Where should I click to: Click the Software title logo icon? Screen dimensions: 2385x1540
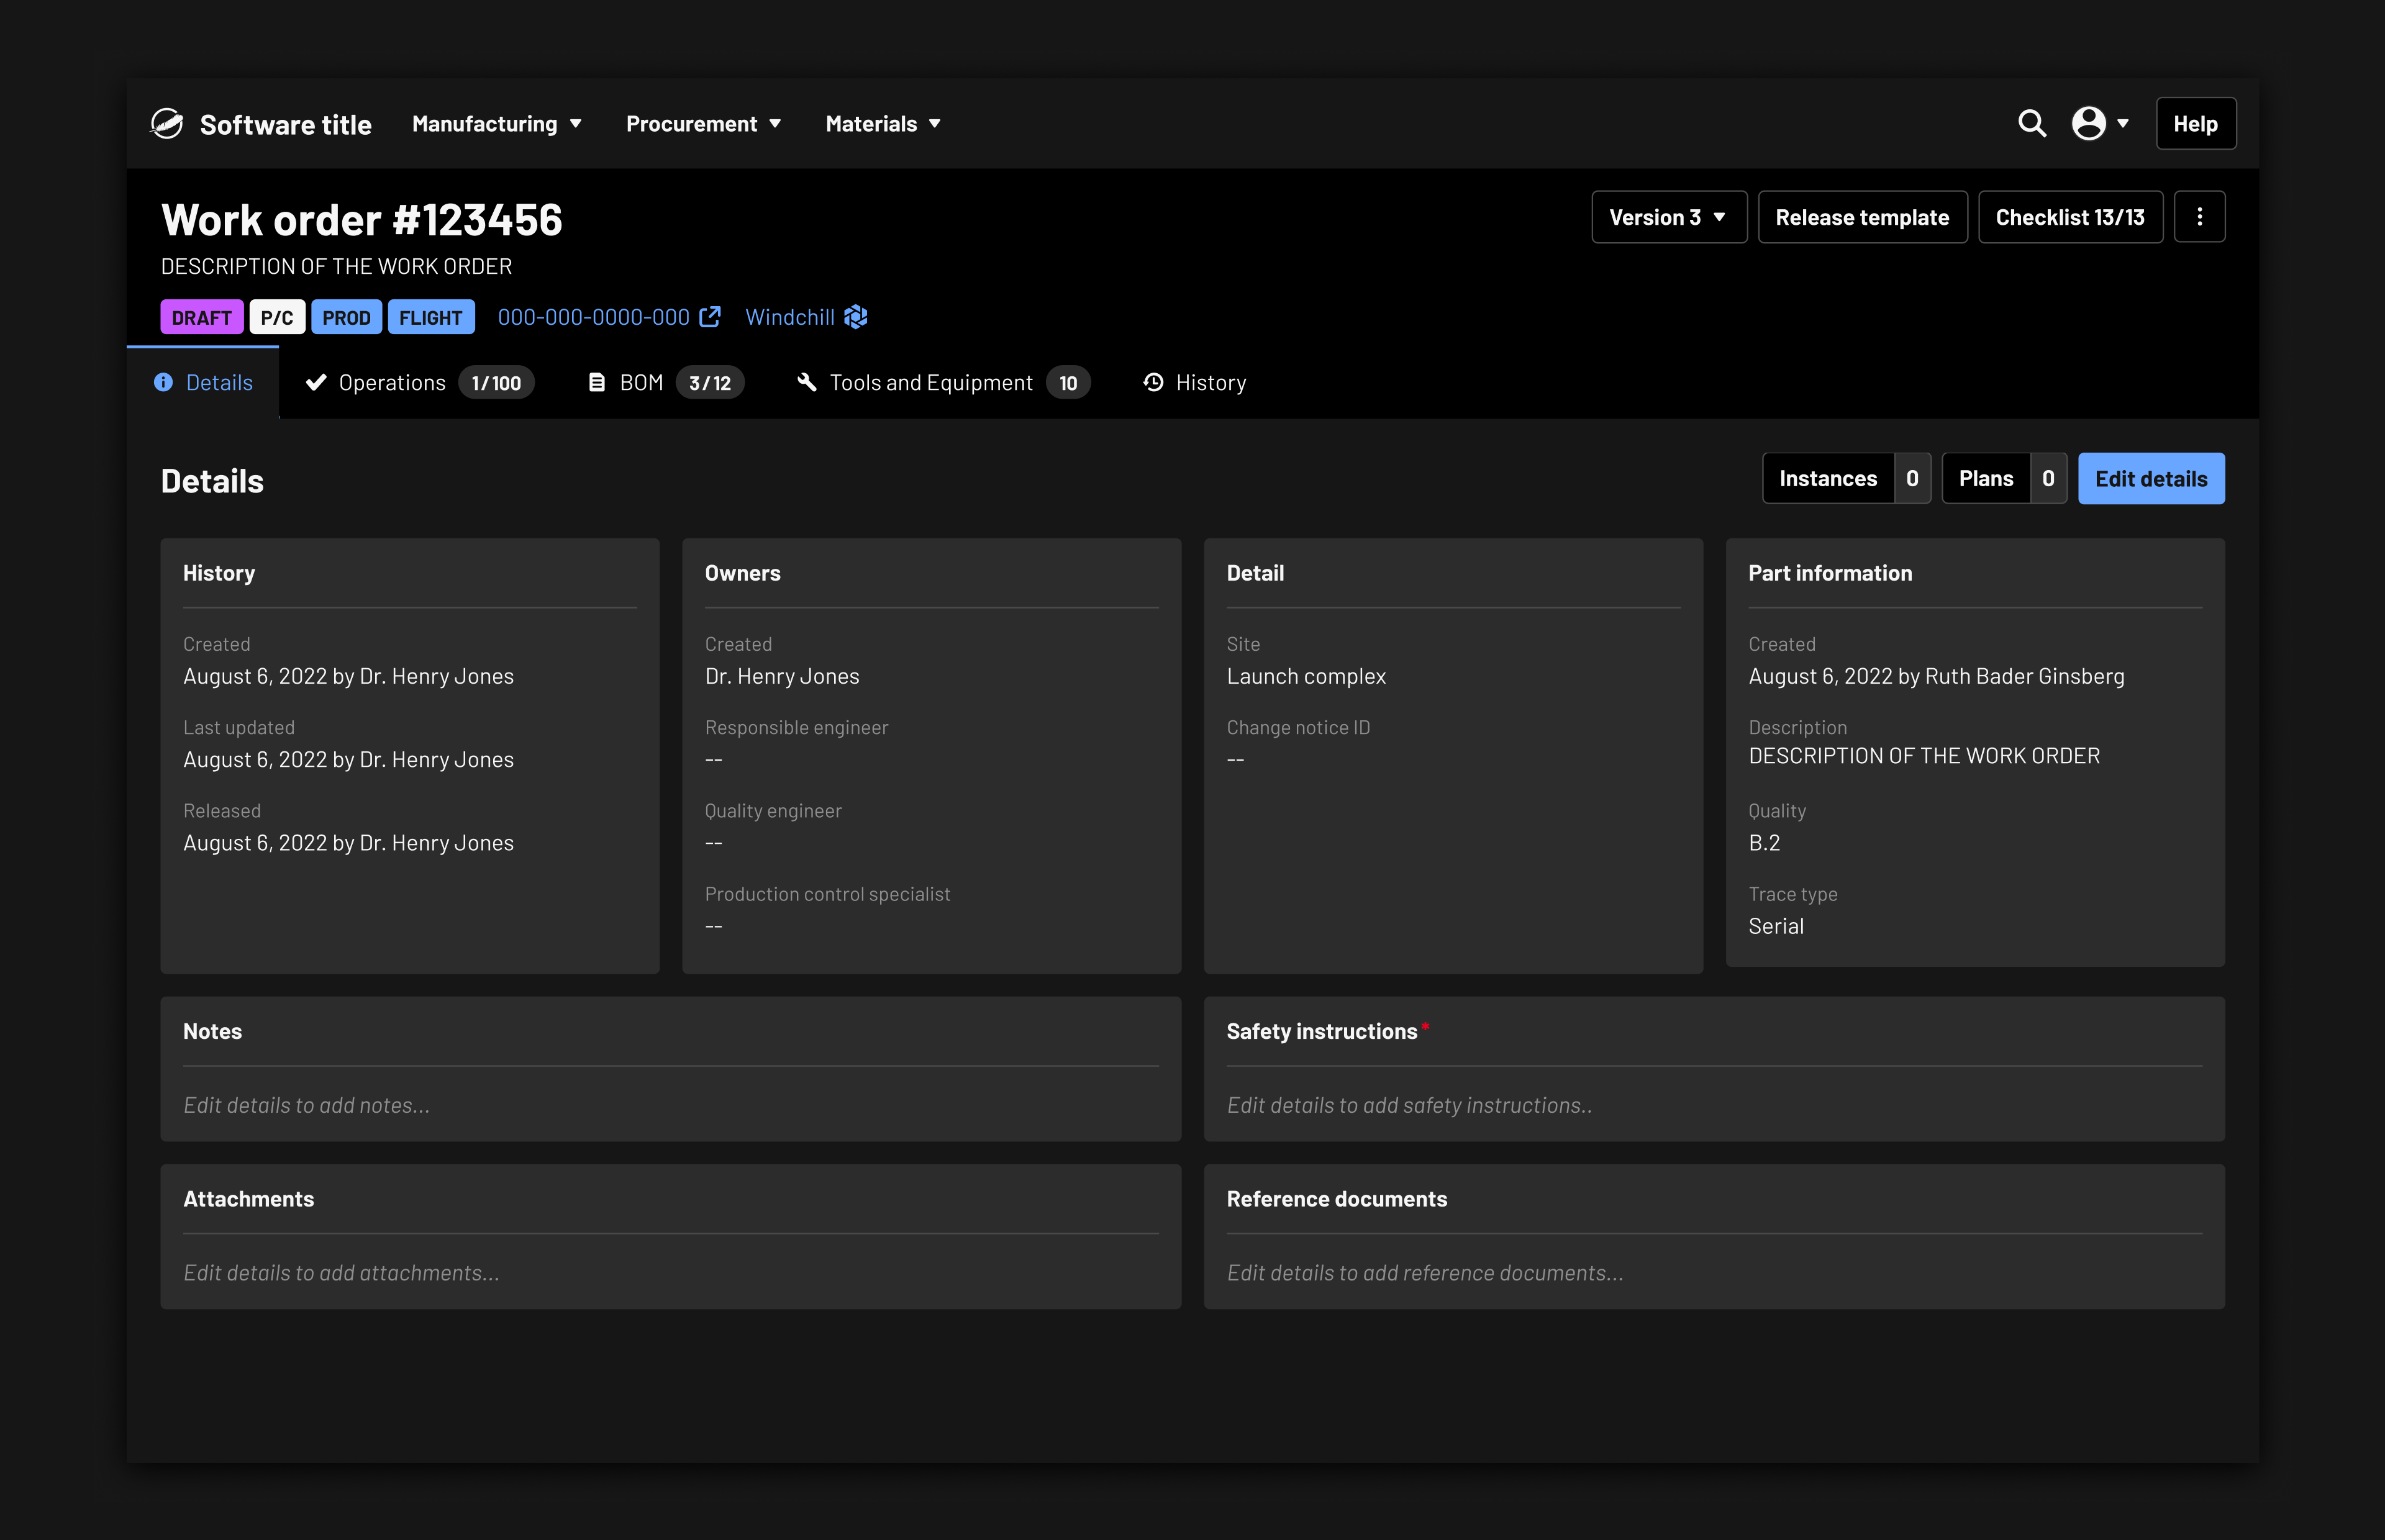click(x=167, y=124)
